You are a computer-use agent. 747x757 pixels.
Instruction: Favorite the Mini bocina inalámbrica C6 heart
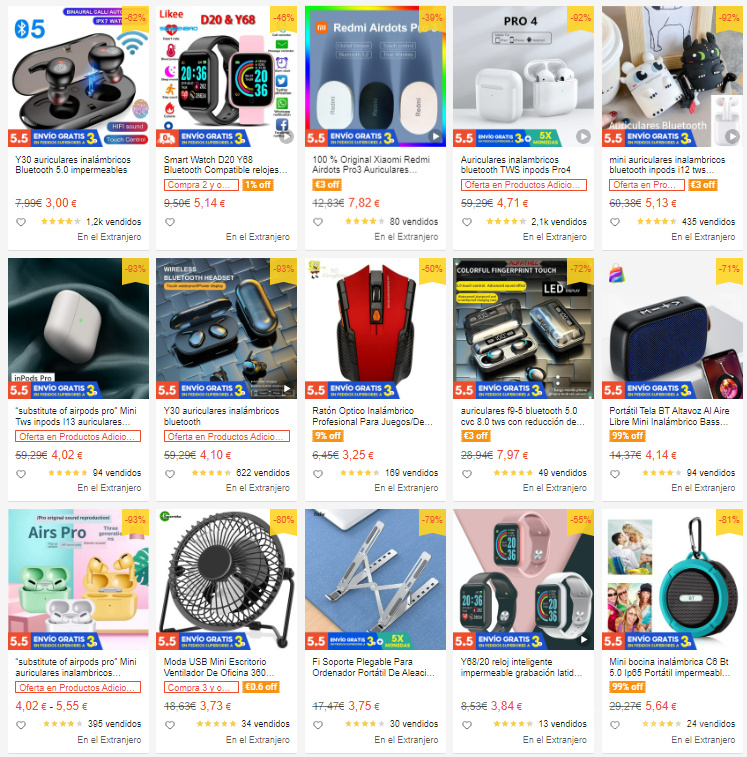615,725
